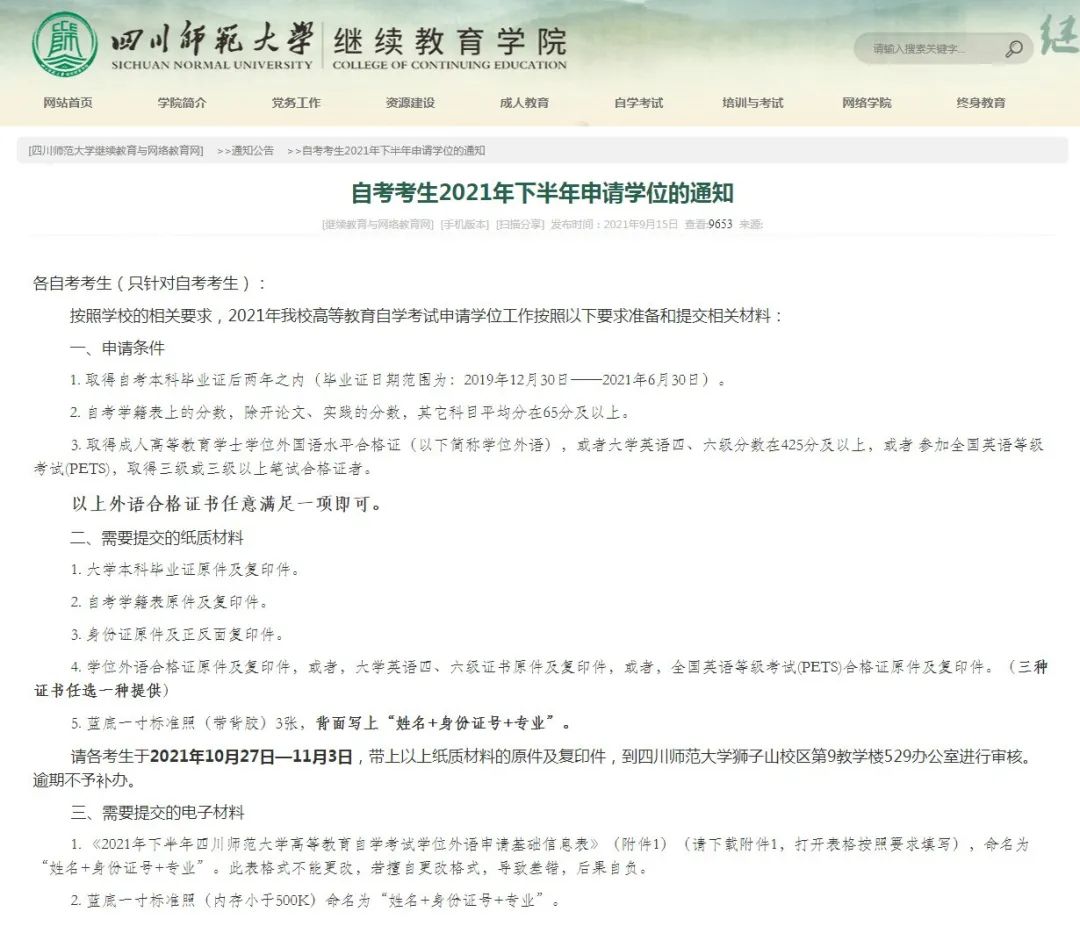Select 培训与考试 from the navigation bar

[x=753, y=102]
